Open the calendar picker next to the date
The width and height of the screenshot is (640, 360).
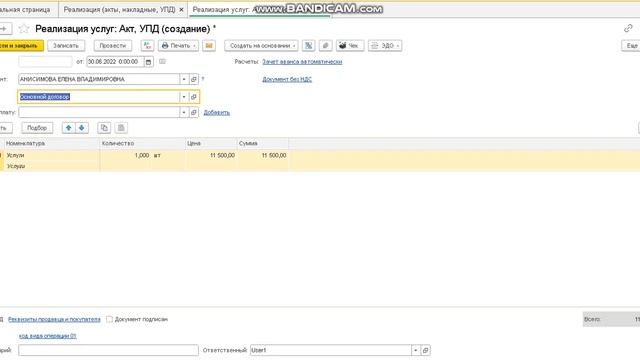149,62
